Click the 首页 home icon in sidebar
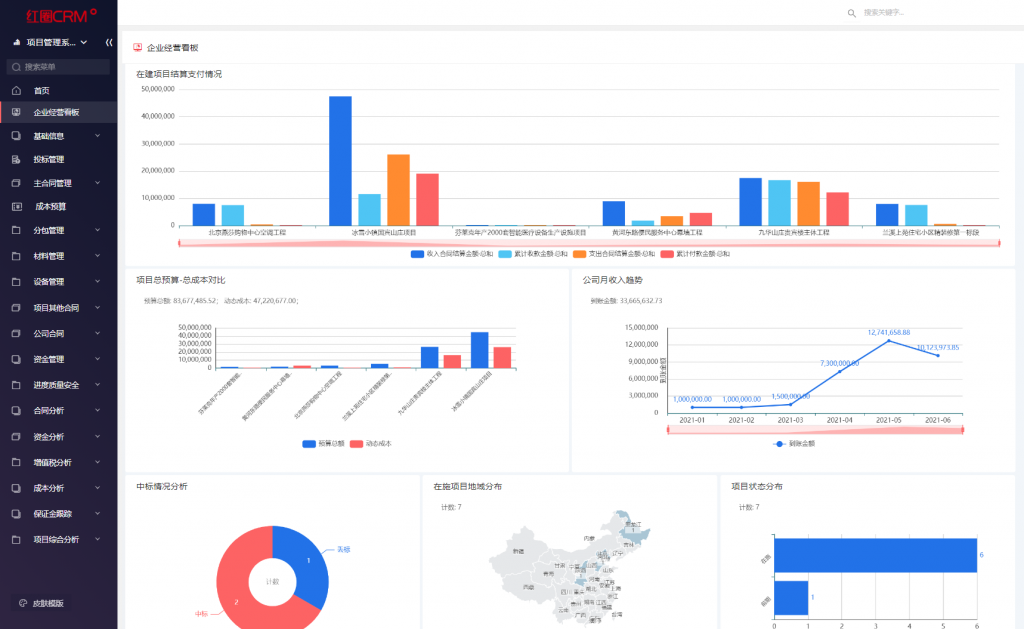Image resolution: width=1024 pixels, height=629 pixels. (16, 90)
